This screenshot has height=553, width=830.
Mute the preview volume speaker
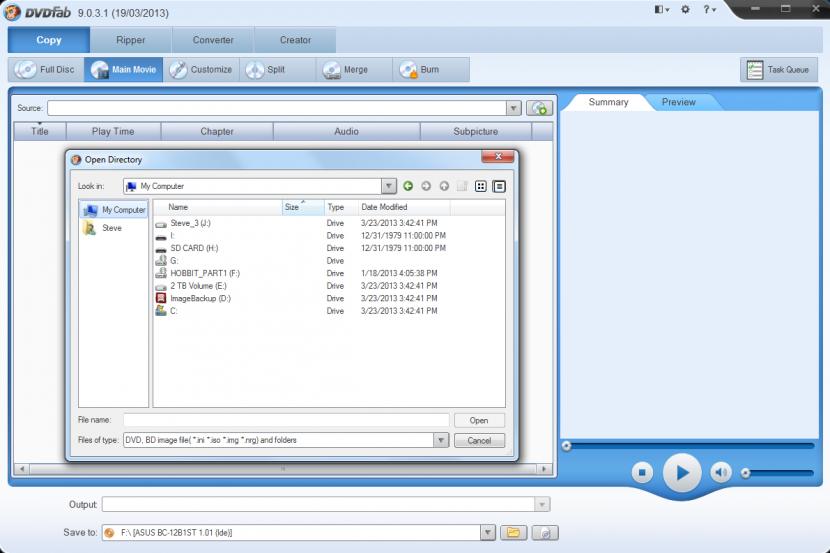click(x=720, y=472)
